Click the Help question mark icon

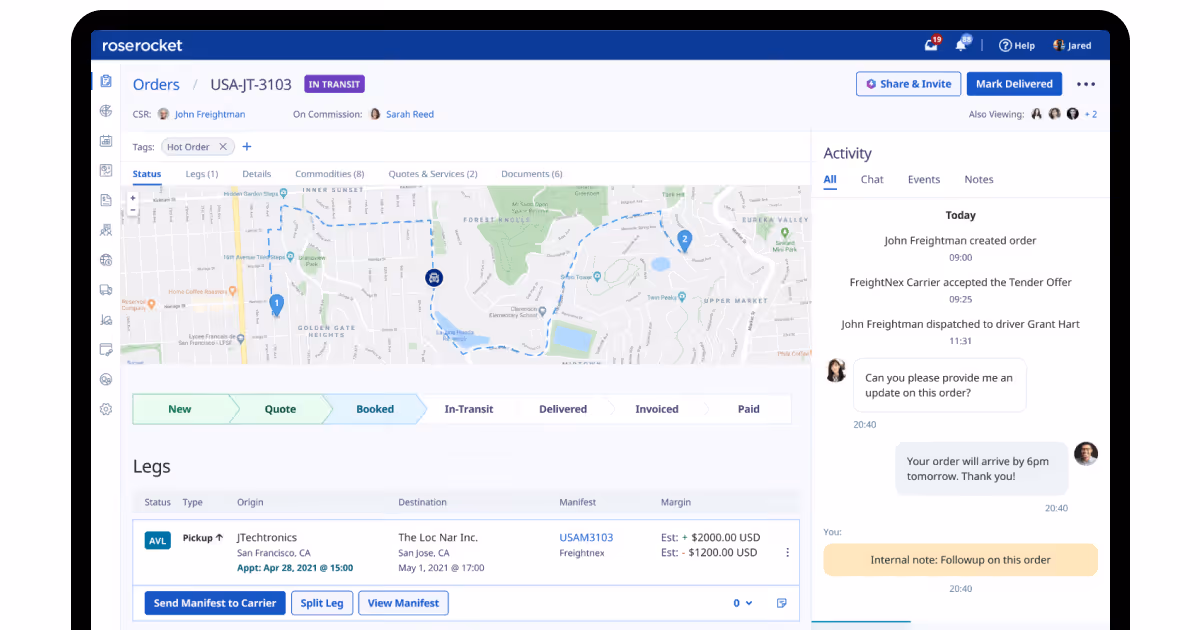tap(1005, 45)
